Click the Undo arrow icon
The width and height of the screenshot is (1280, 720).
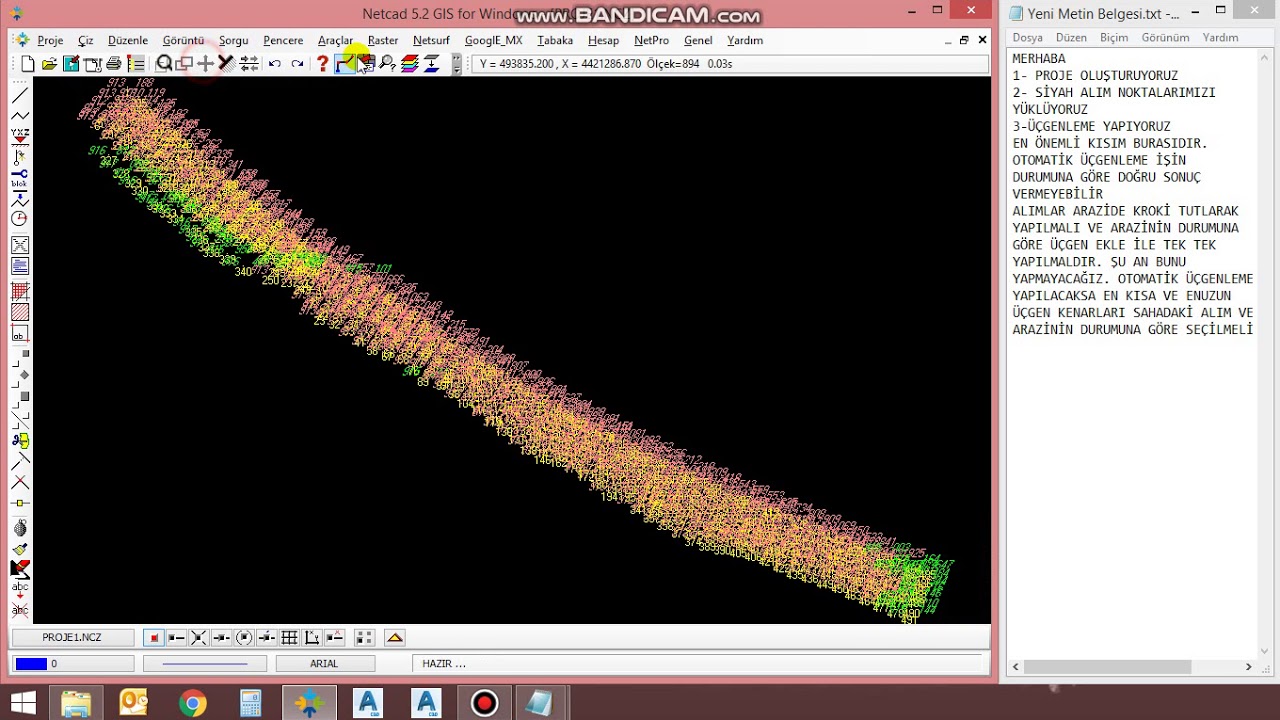[274, 64]
